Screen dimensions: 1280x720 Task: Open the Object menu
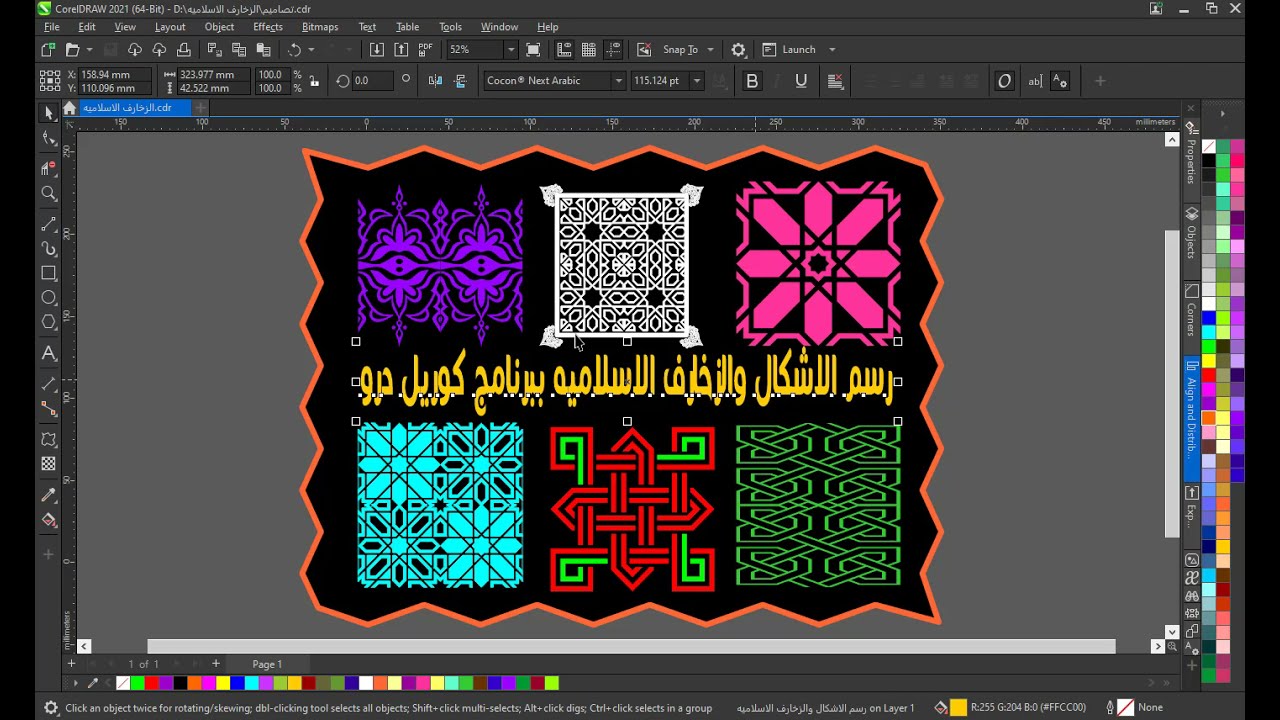point(219,27)
